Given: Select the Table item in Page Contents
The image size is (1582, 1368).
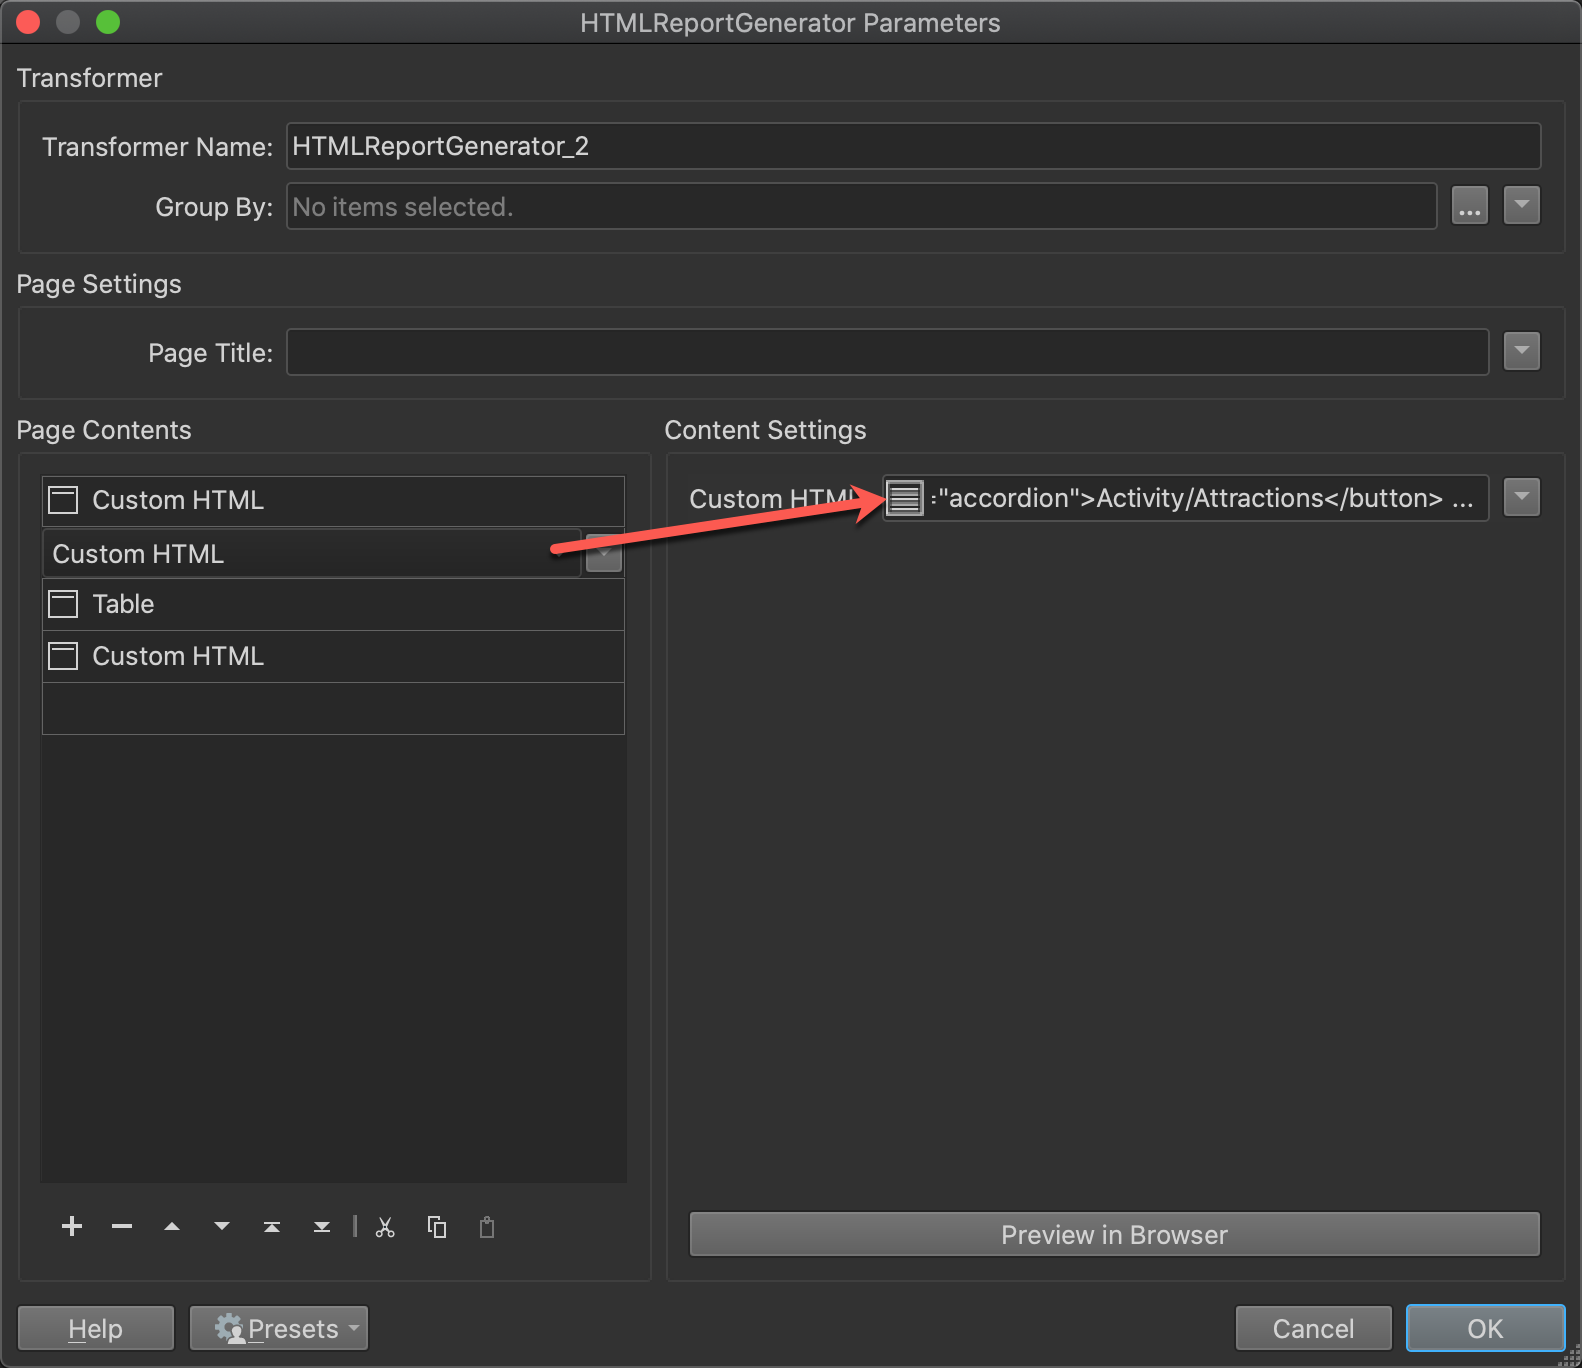Looking at the screenshot, I should pyautogui.click(x=333, y=605).
